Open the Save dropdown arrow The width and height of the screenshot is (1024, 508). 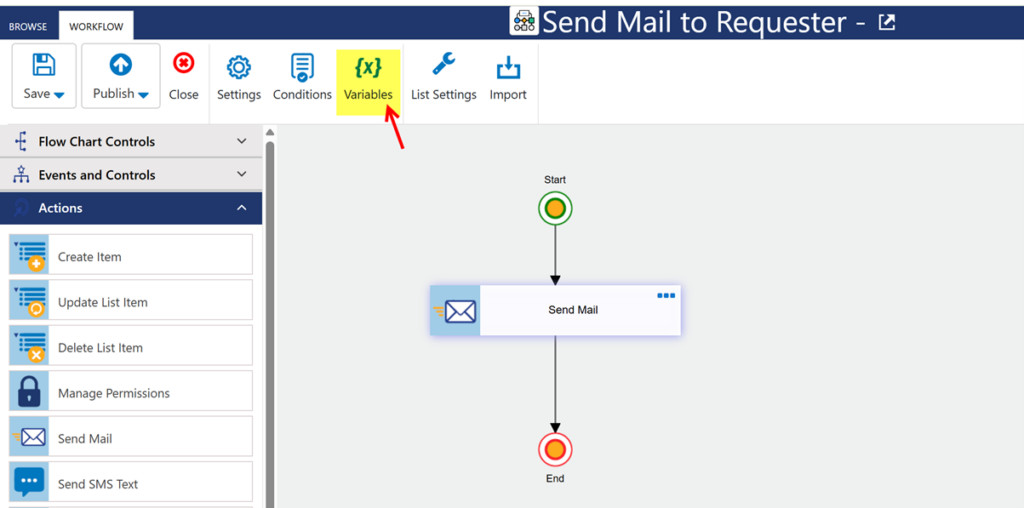(x=59, y=95)
